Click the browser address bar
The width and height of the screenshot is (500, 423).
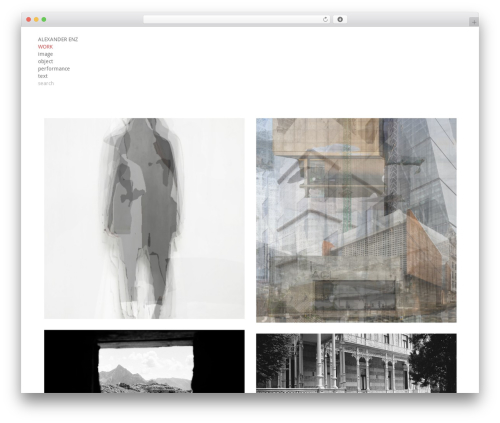coord(237,19)
